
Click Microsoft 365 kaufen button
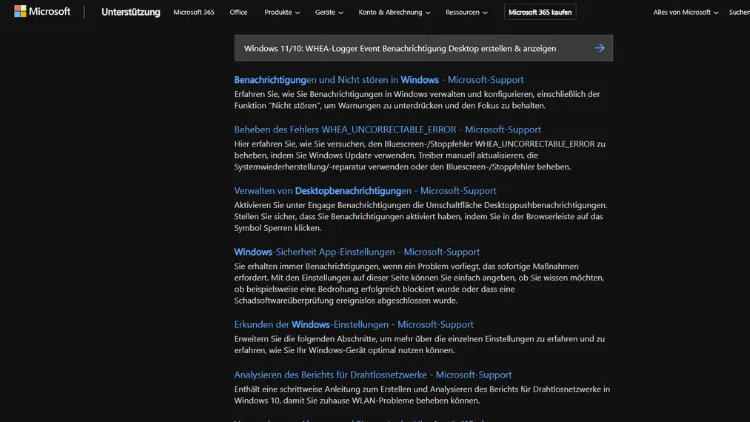[540, 12]
